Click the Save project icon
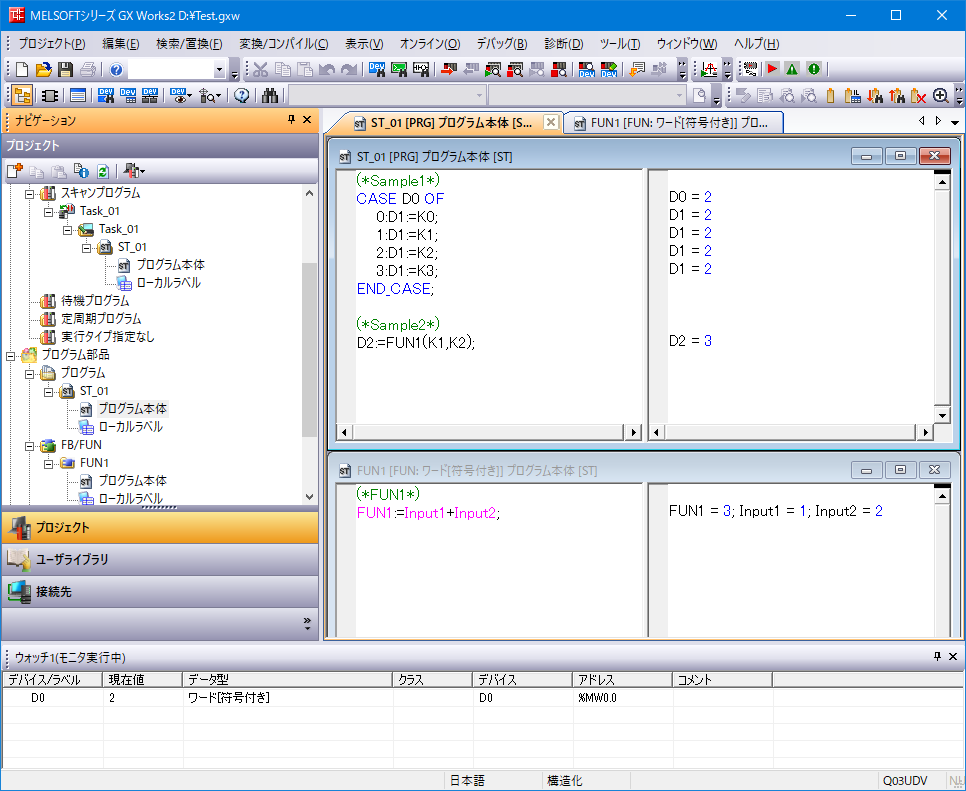The height and width of the screenshot is (791, 966). (65, 69)
